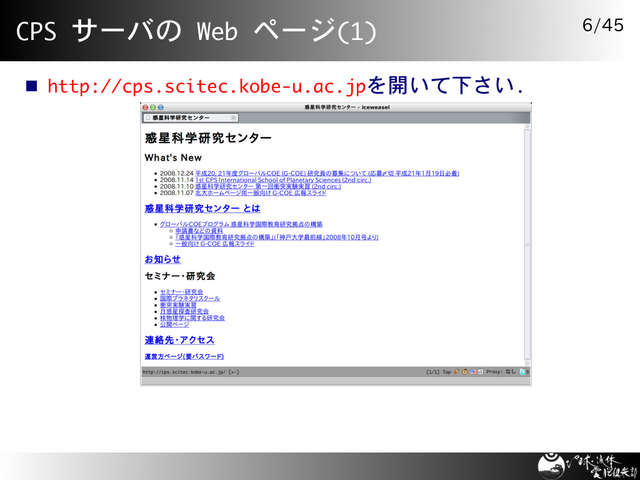Open the 連絡先・アクセス link
640x480 pixels.
pos(186,340)
